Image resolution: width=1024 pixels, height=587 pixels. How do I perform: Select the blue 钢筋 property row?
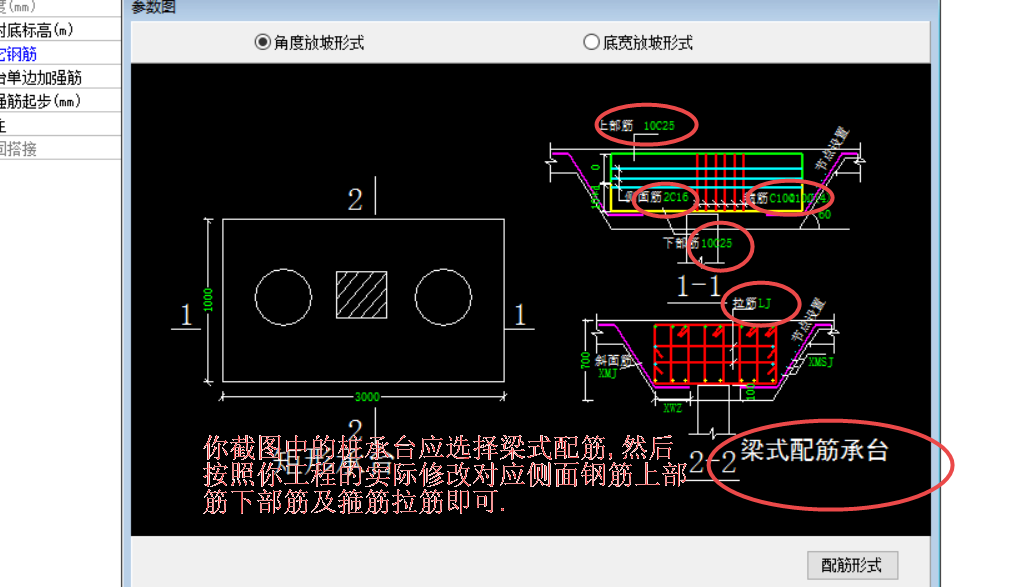pyautogui.click(x=60, y=54)
